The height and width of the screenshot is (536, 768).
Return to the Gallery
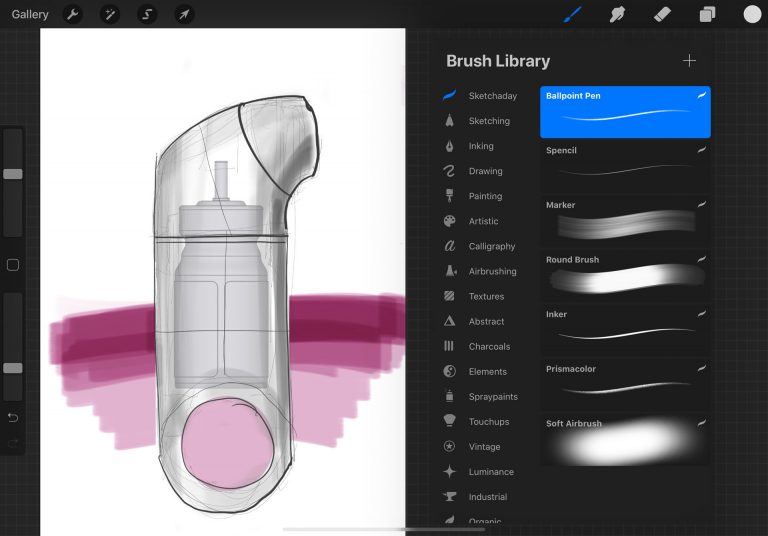click(30, 14)
